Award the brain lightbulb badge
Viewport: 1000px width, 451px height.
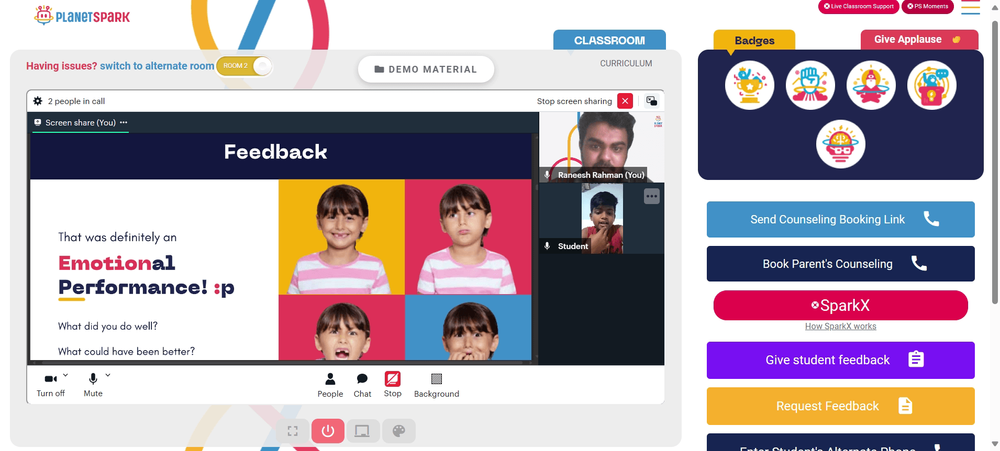841,144
